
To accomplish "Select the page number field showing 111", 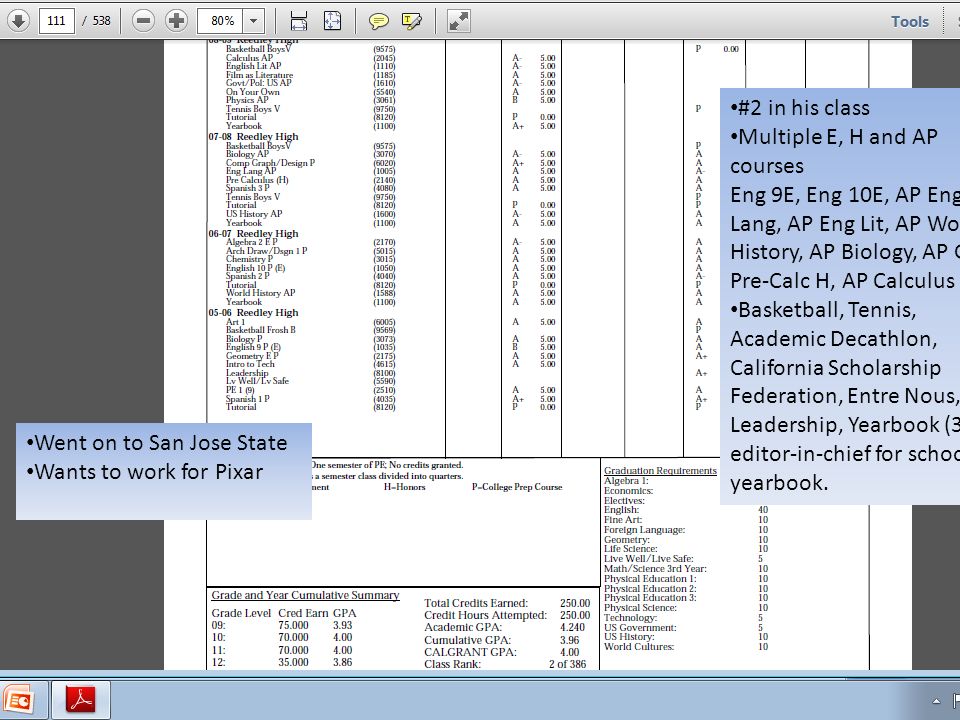I will click(x=56, y=21).
